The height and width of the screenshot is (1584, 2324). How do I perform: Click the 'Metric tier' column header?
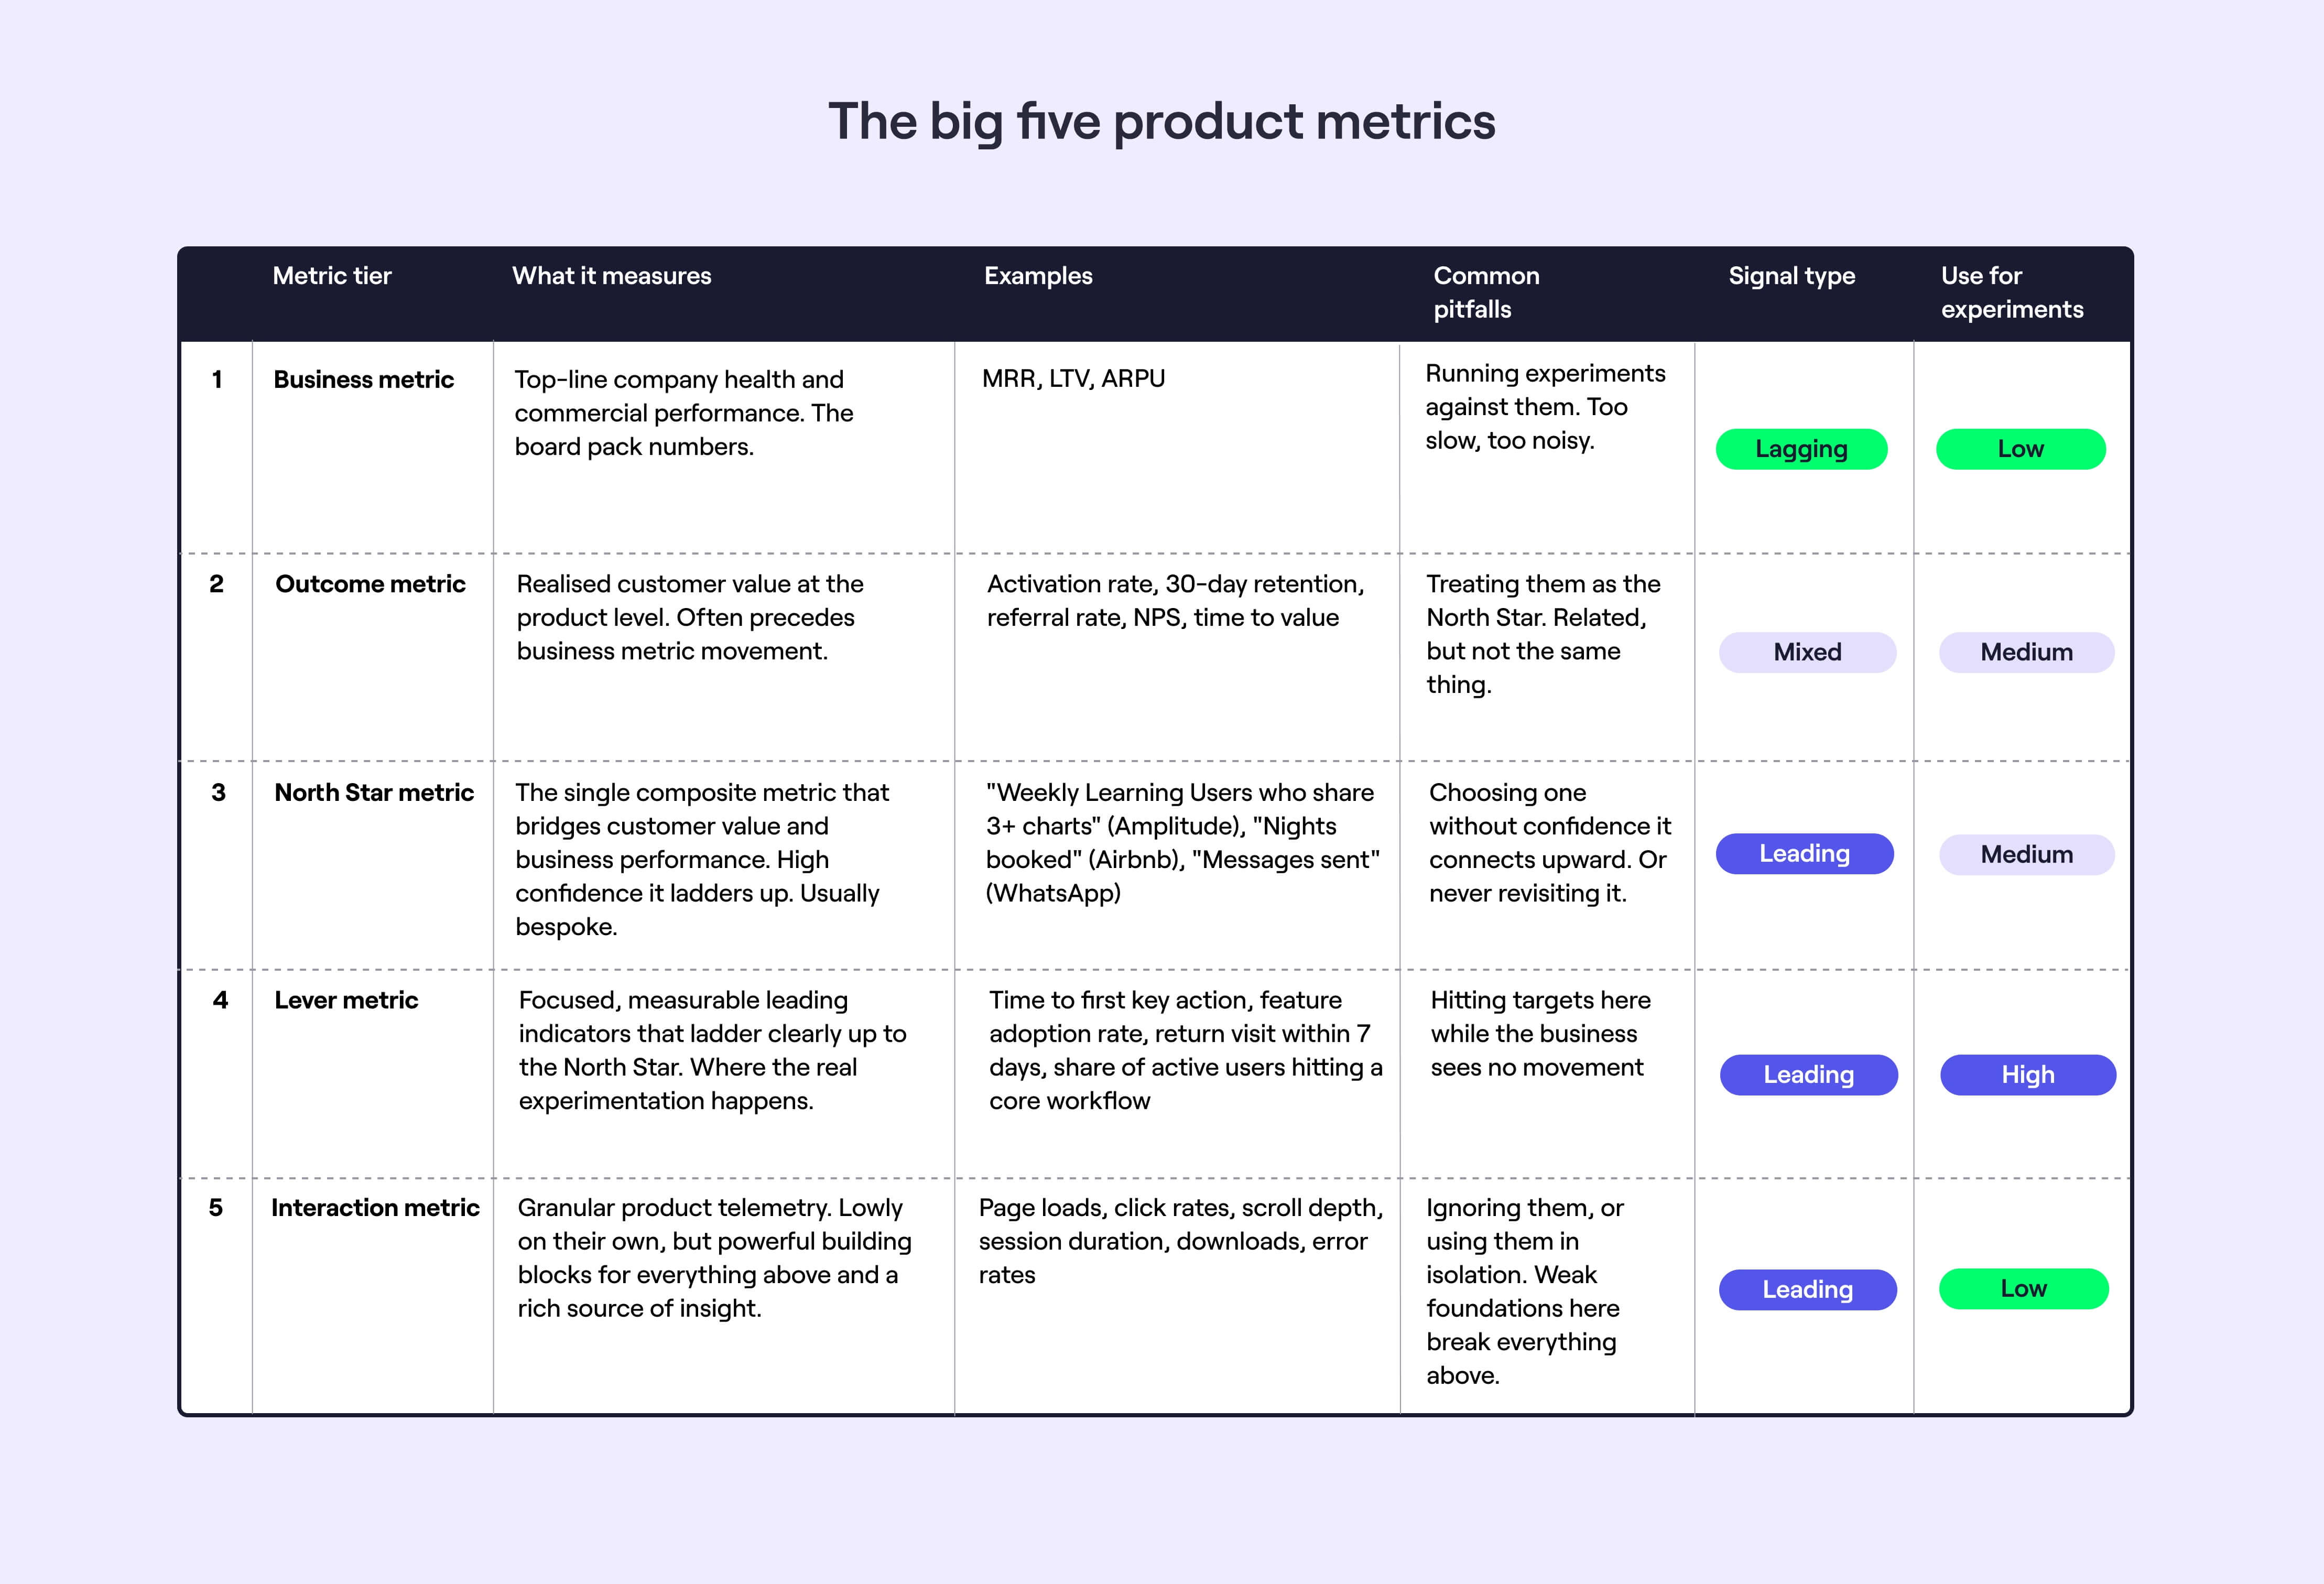coord(332,276)
